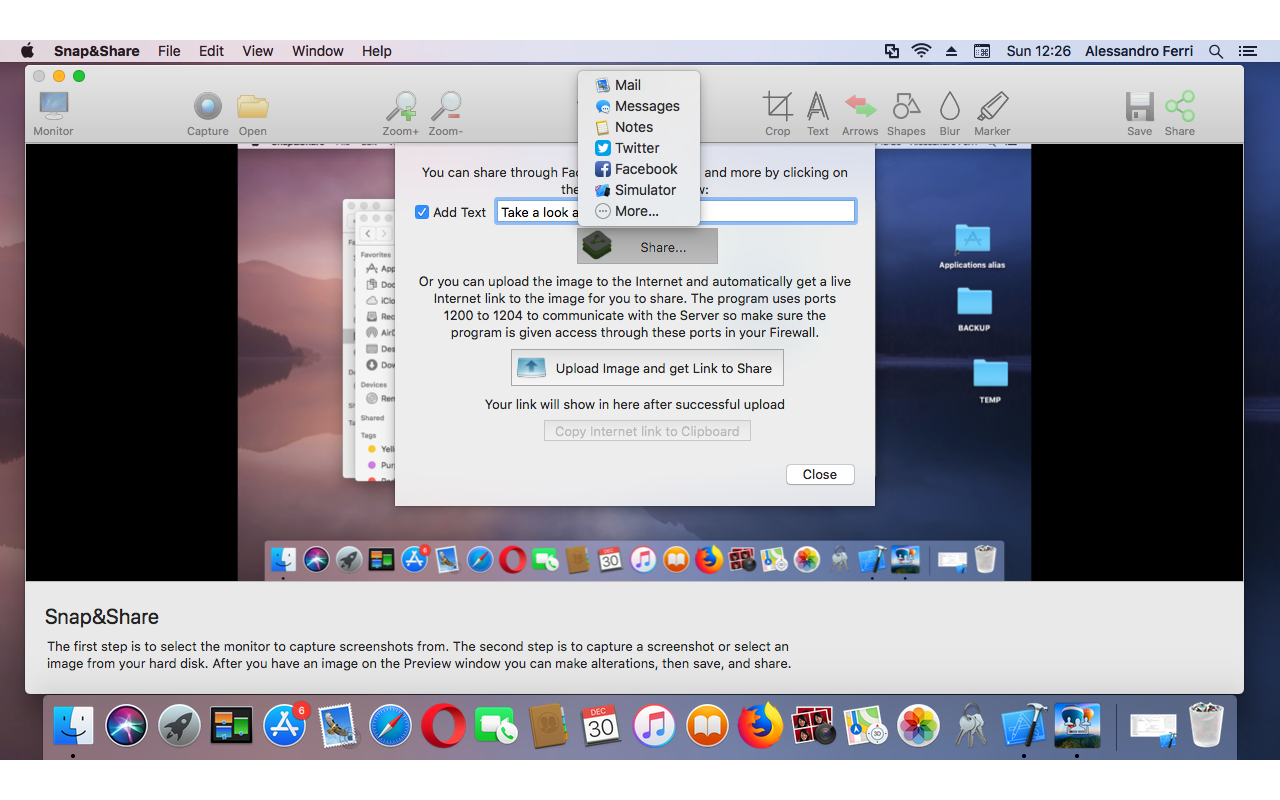Screen dimensions: 1280x800
Task: Open Launchpad from the Dock
Action: click(x=180, y=726)
